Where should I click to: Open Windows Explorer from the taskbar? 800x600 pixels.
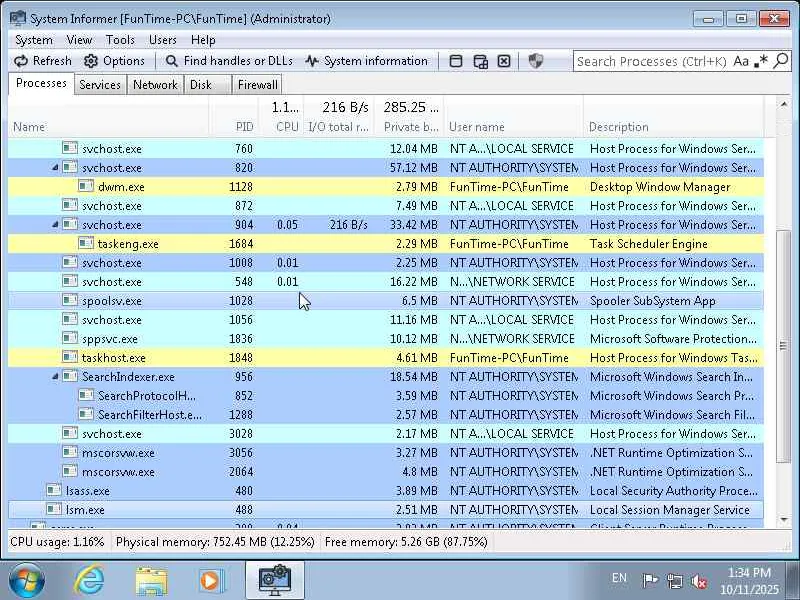pos(151,581)
